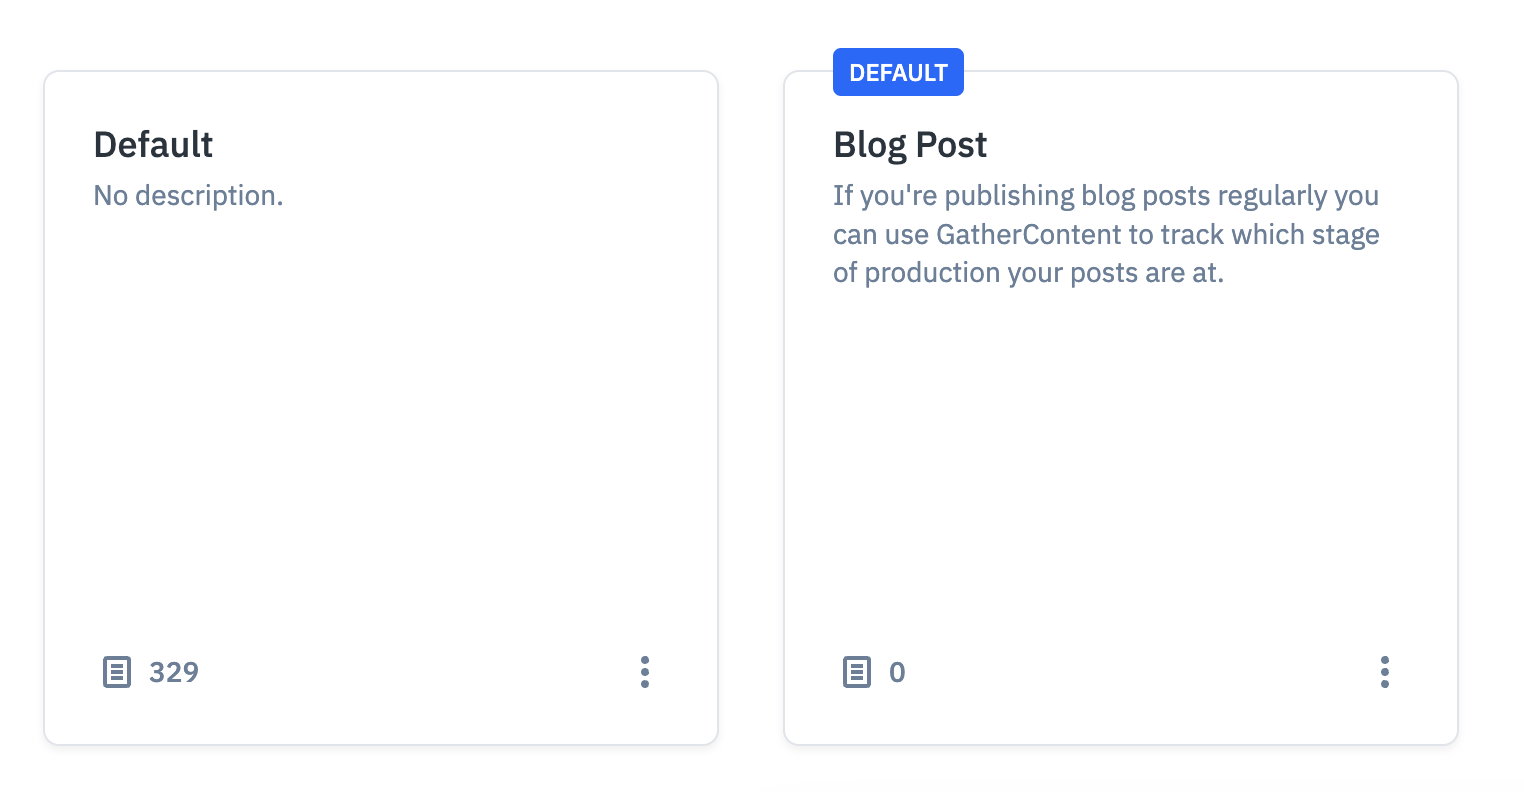Click the Blog Post card's bottom footer row
Screen dimensions: 1524x792
coord(1120,672)
